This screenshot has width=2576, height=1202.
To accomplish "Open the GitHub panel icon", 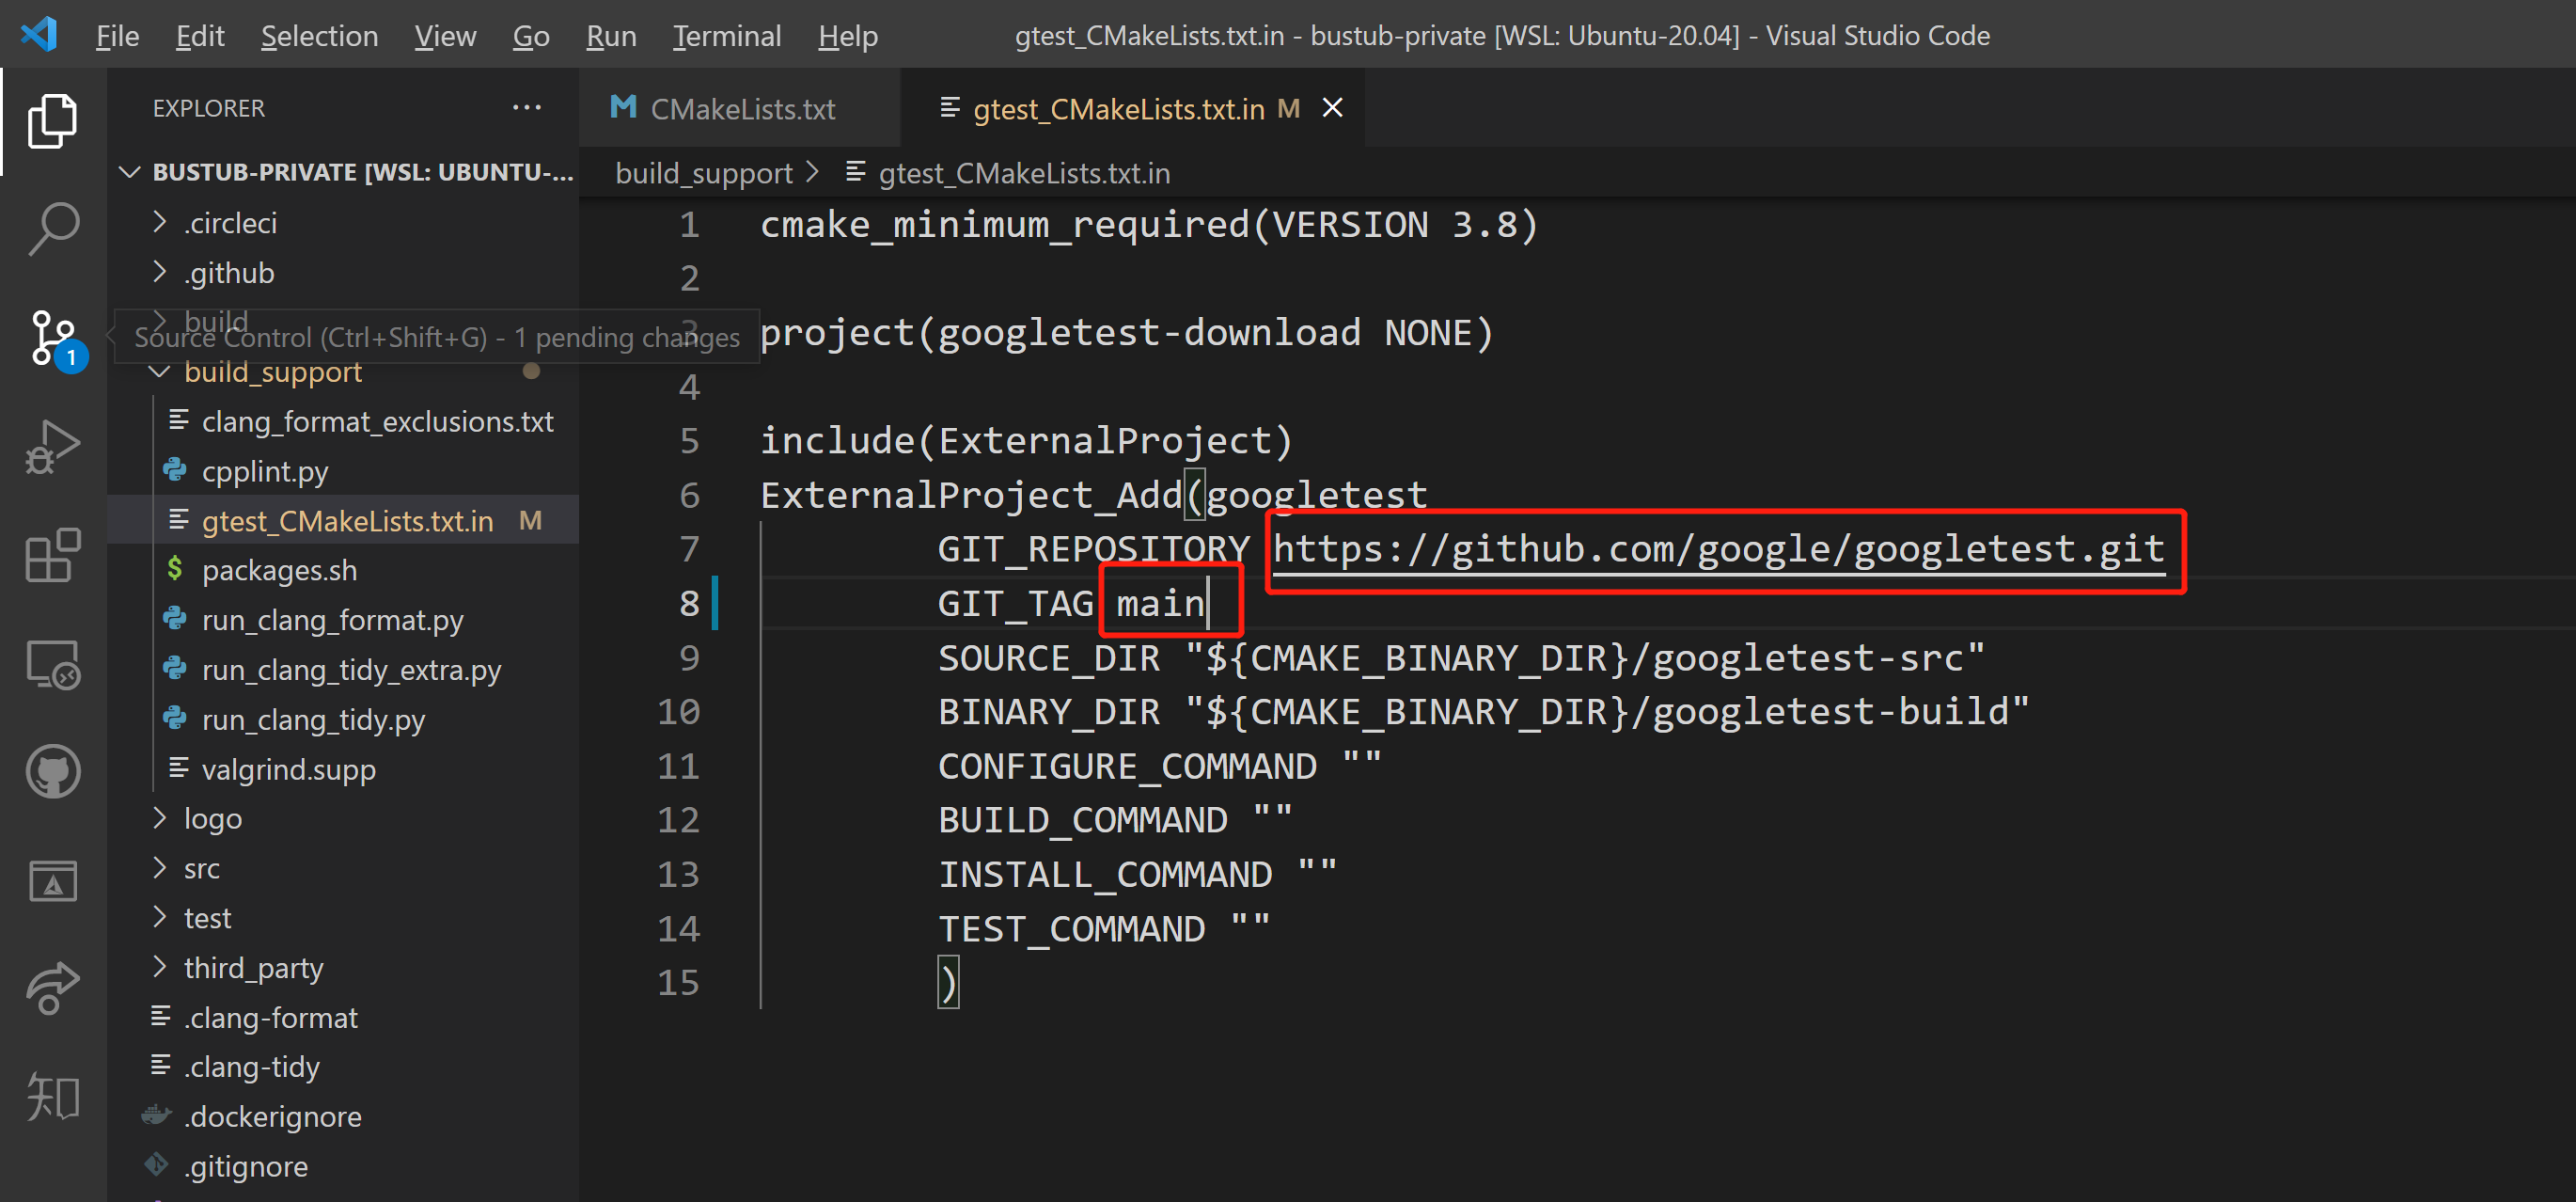I will (52, 771).
